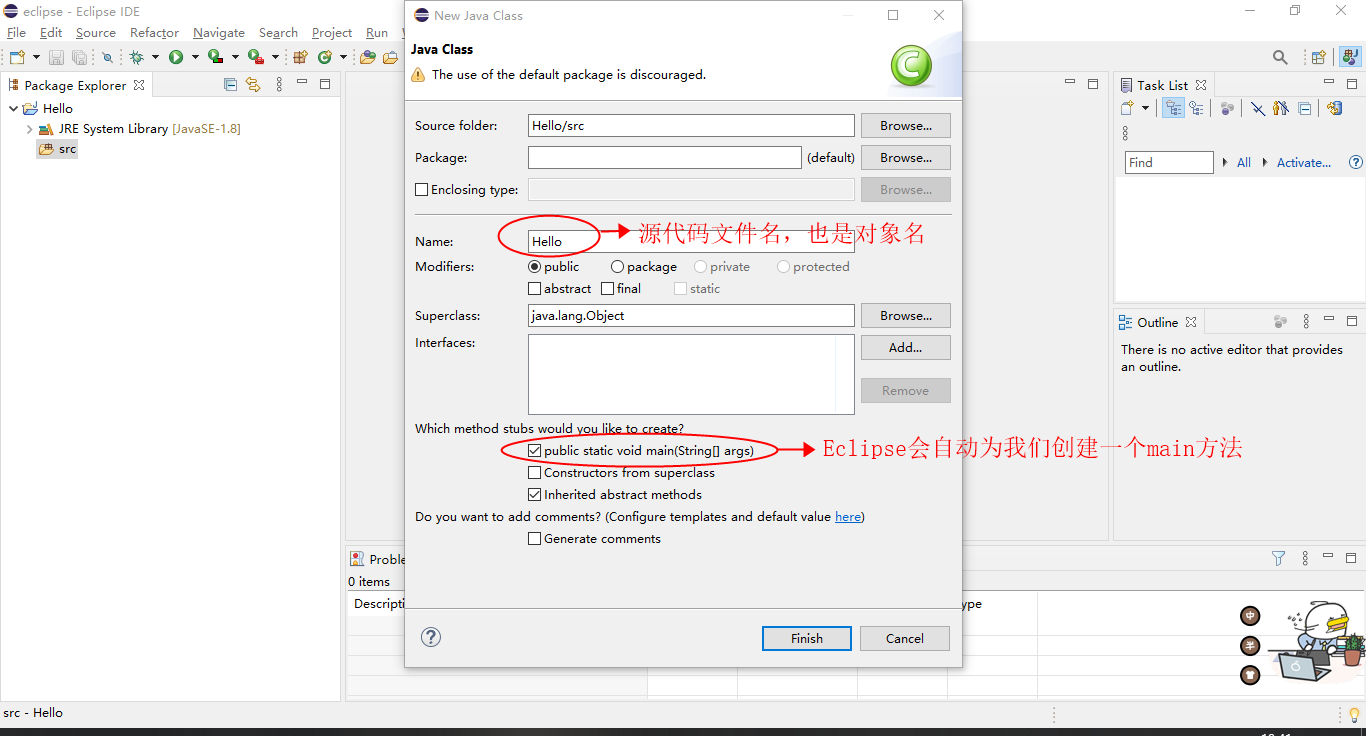Check Constructors from superclass
The width and height of the screenshot is (1366, 736).
pyautogui.click(x=534, y=473)
